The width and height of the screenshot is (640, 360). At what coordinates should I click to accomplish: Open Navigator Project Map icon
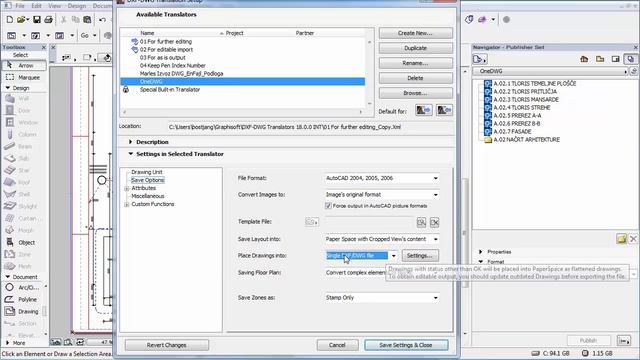click(x=584, y=60)
